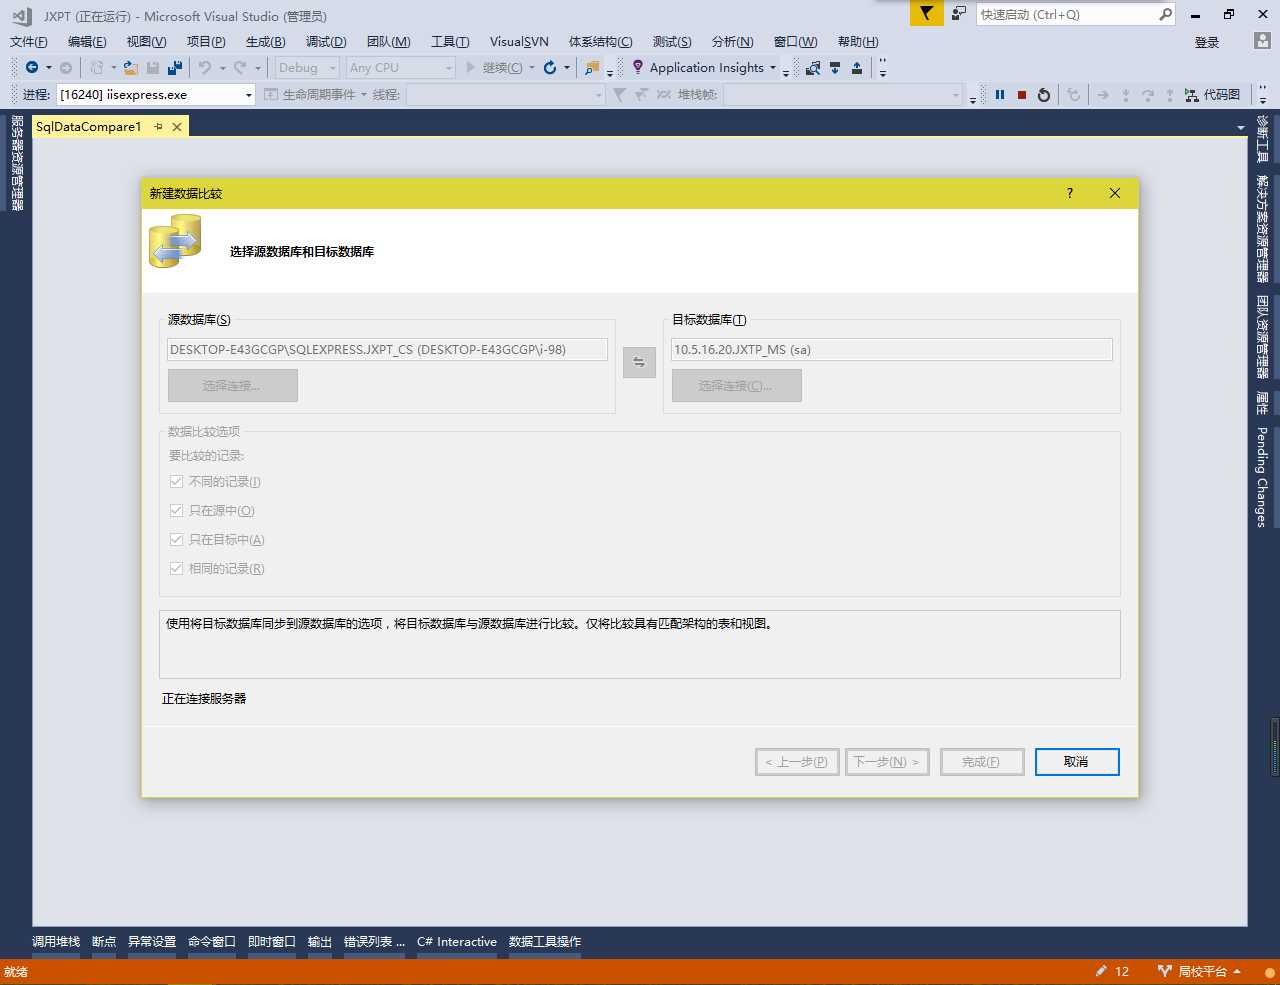
Task: Open the 数据工具操作 tab
Action: click(x=545, y=942)
